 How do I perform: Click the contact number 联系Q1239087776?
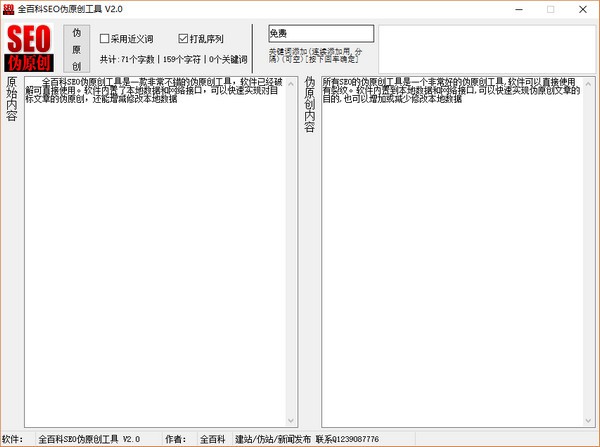point(347,439)
